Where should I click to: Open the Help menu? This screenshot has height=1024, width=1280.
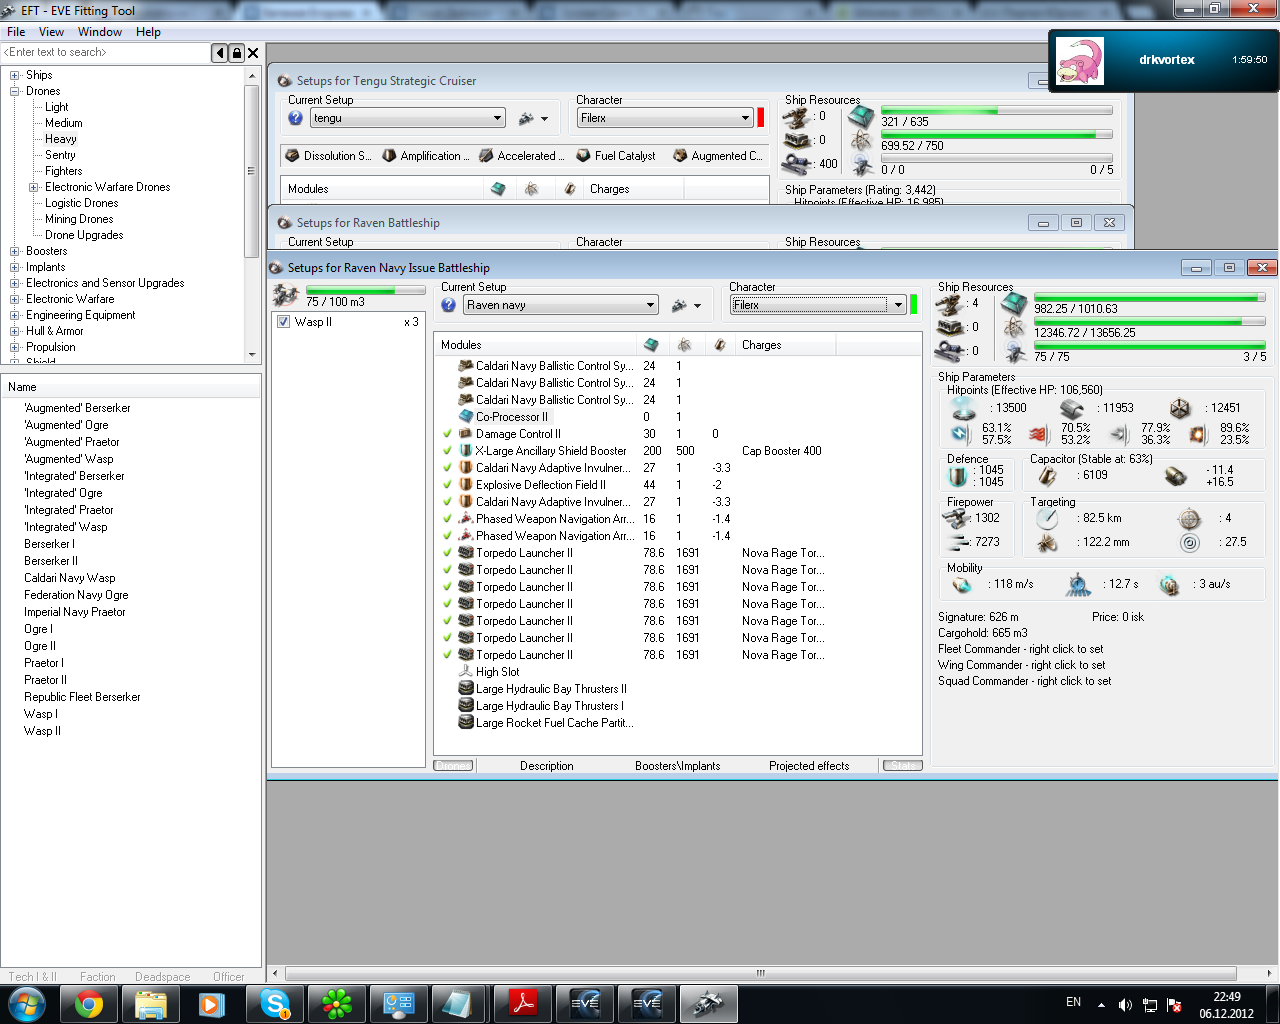(148, 32)
